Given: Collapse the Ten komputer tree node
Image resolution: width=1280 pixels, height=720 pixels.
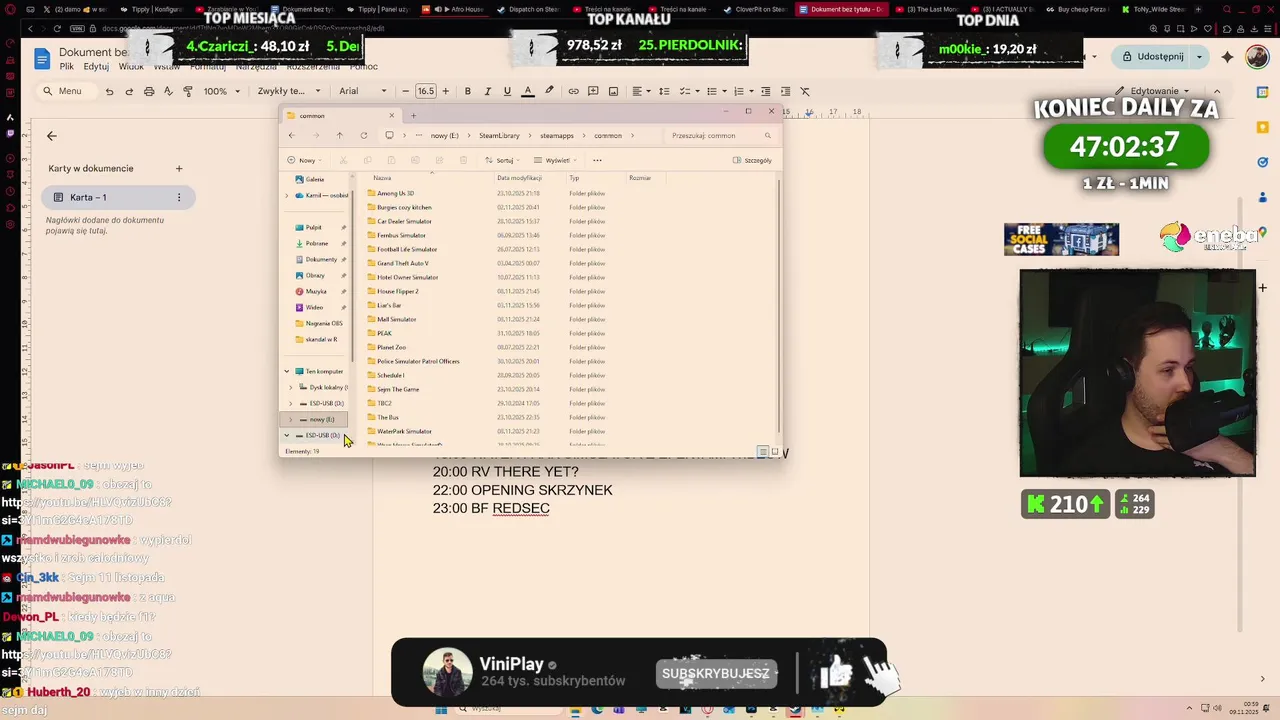Looking at the screenshot, I should (287, 371).
